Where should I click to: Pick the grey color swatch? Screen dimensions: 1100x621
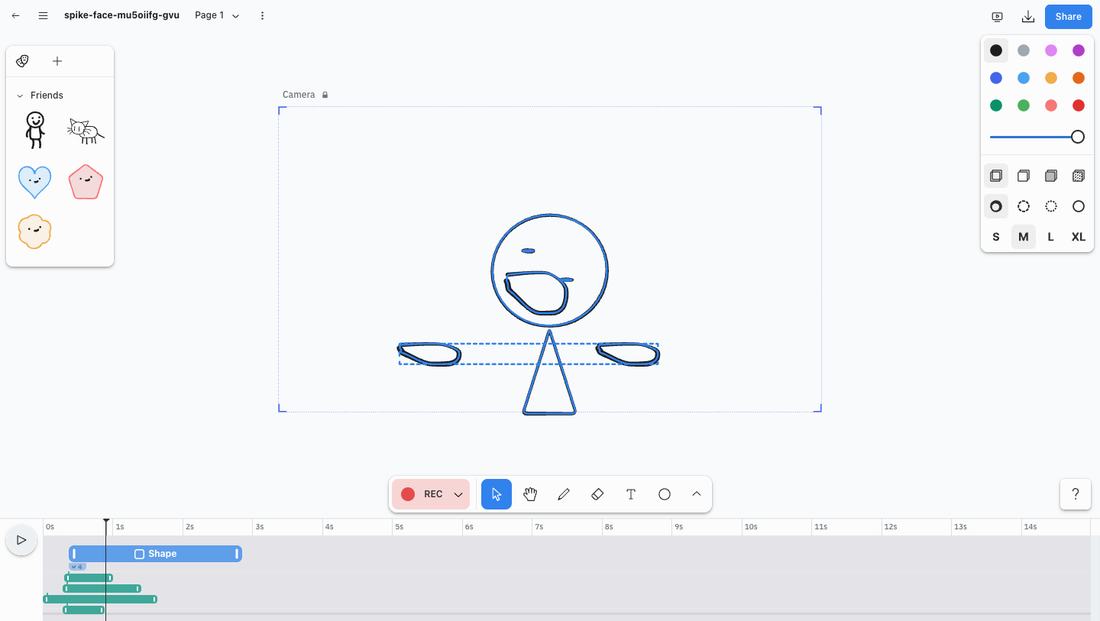coord(1024,51)
